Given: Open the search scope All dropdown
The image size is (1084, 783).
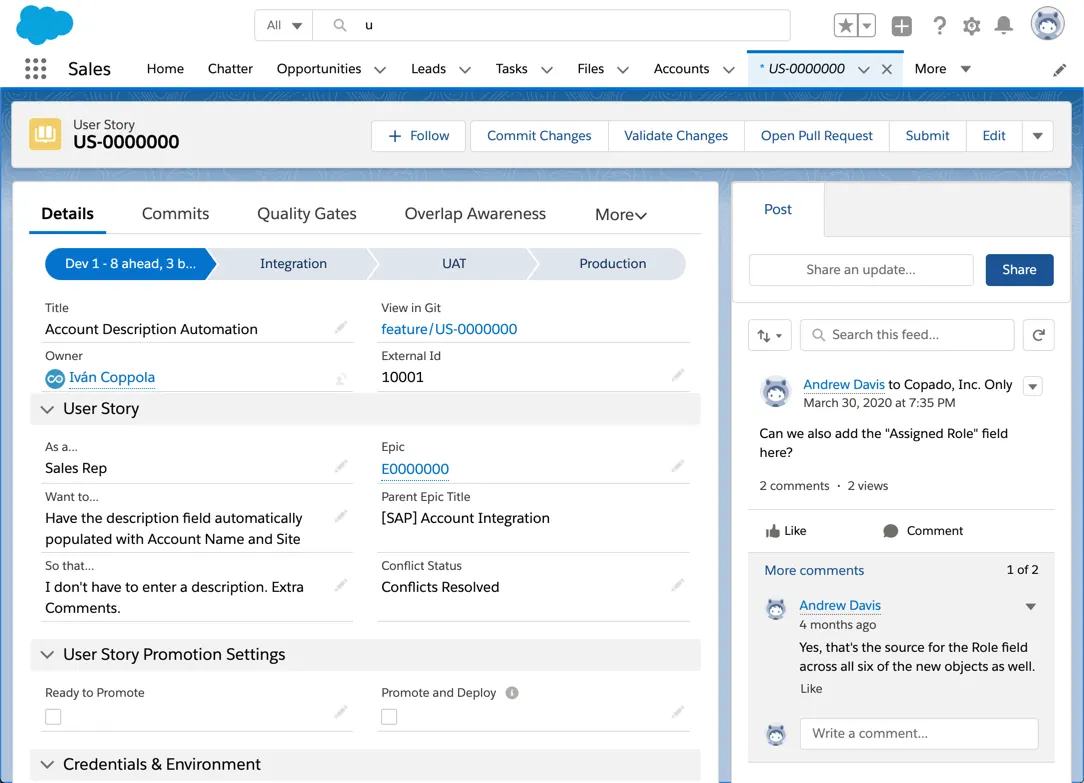Looking at the screenshot, I should tap(284, 26).
